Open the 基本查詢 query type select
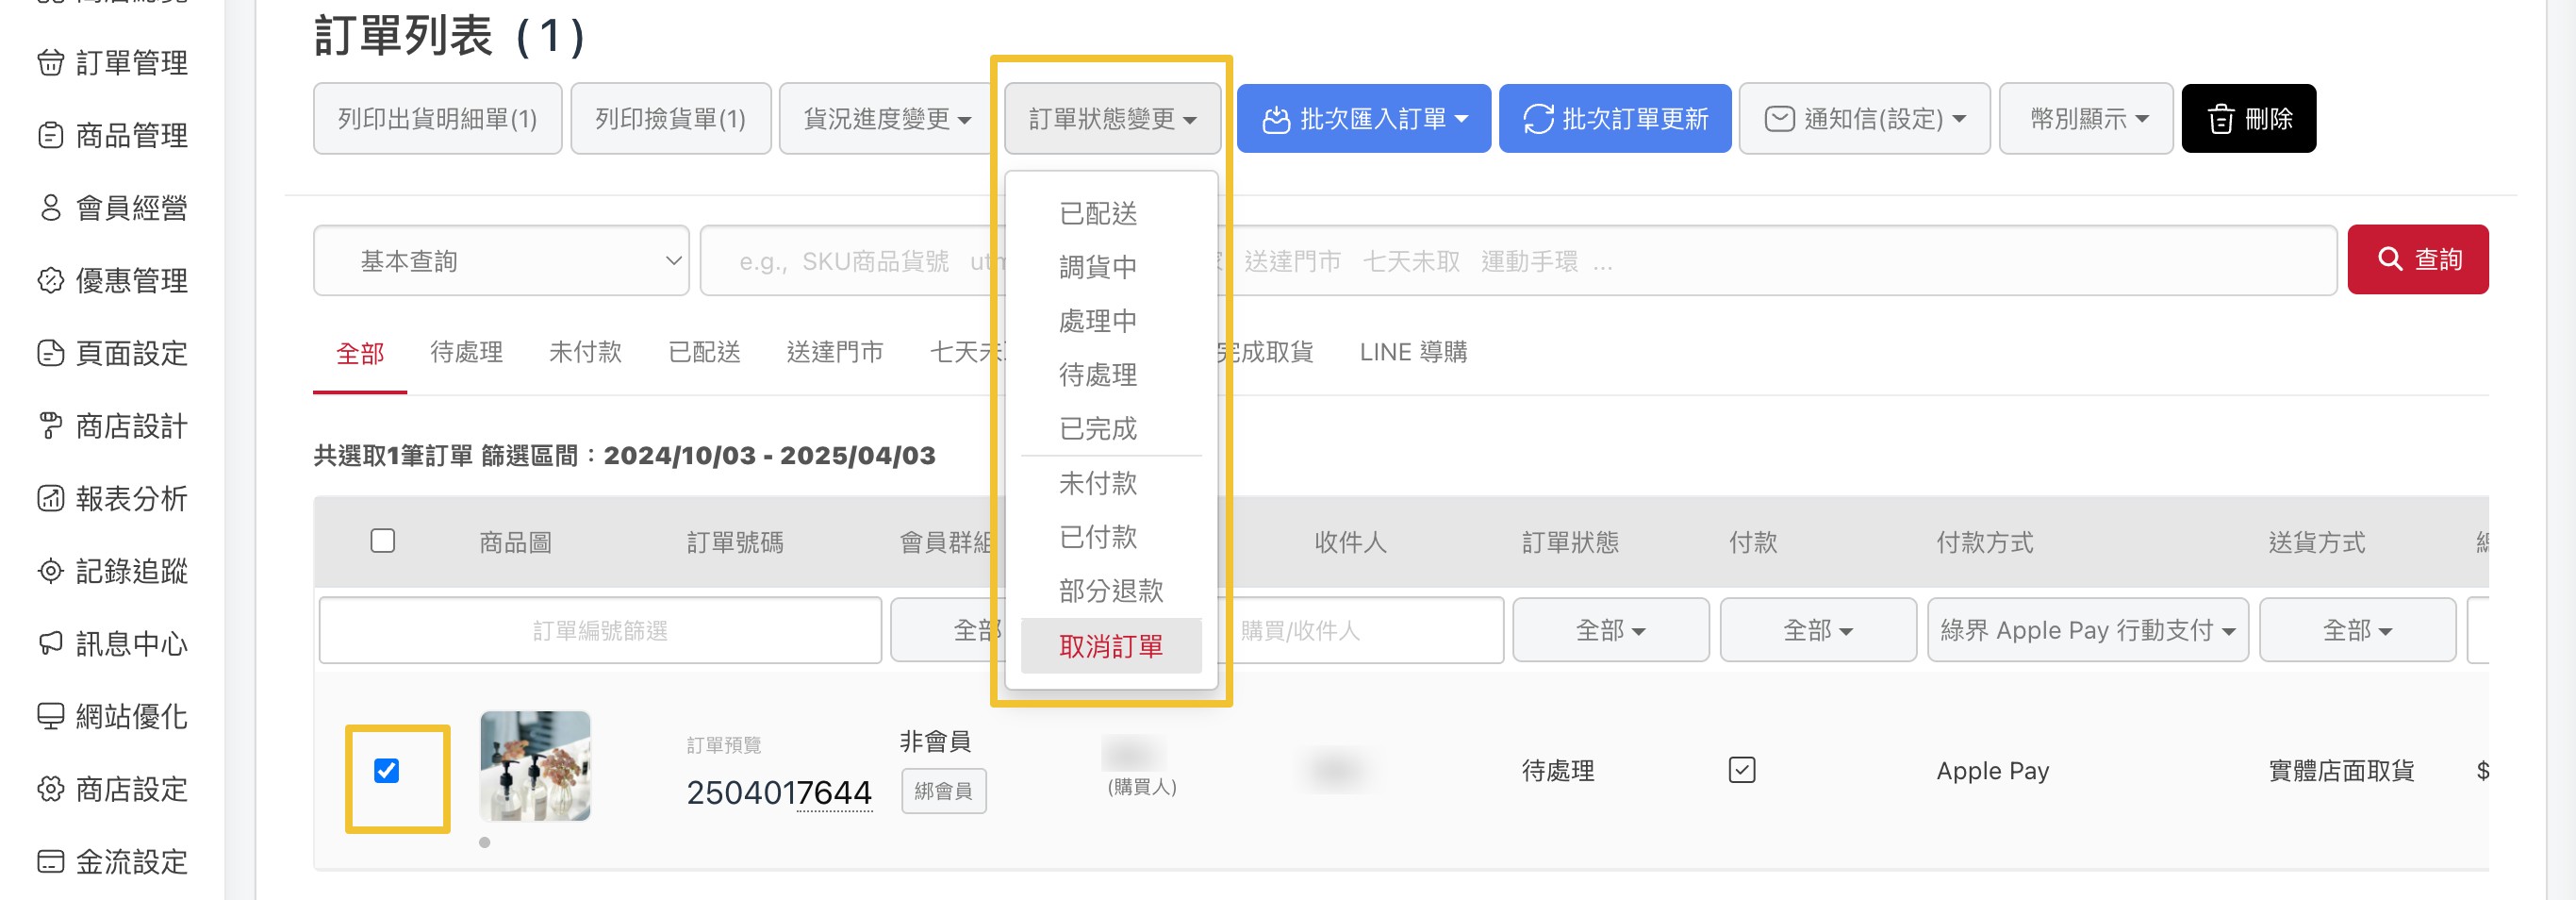Screen dimensions: 2576x900 pos(501,261)
